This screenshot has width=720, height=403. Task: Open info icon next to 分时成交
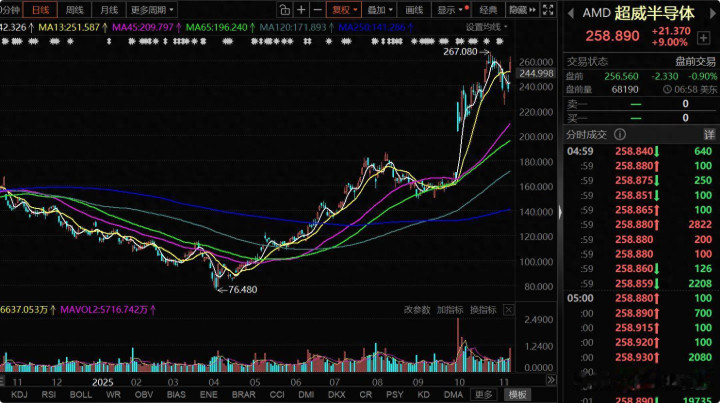click(x=620, y=134)
